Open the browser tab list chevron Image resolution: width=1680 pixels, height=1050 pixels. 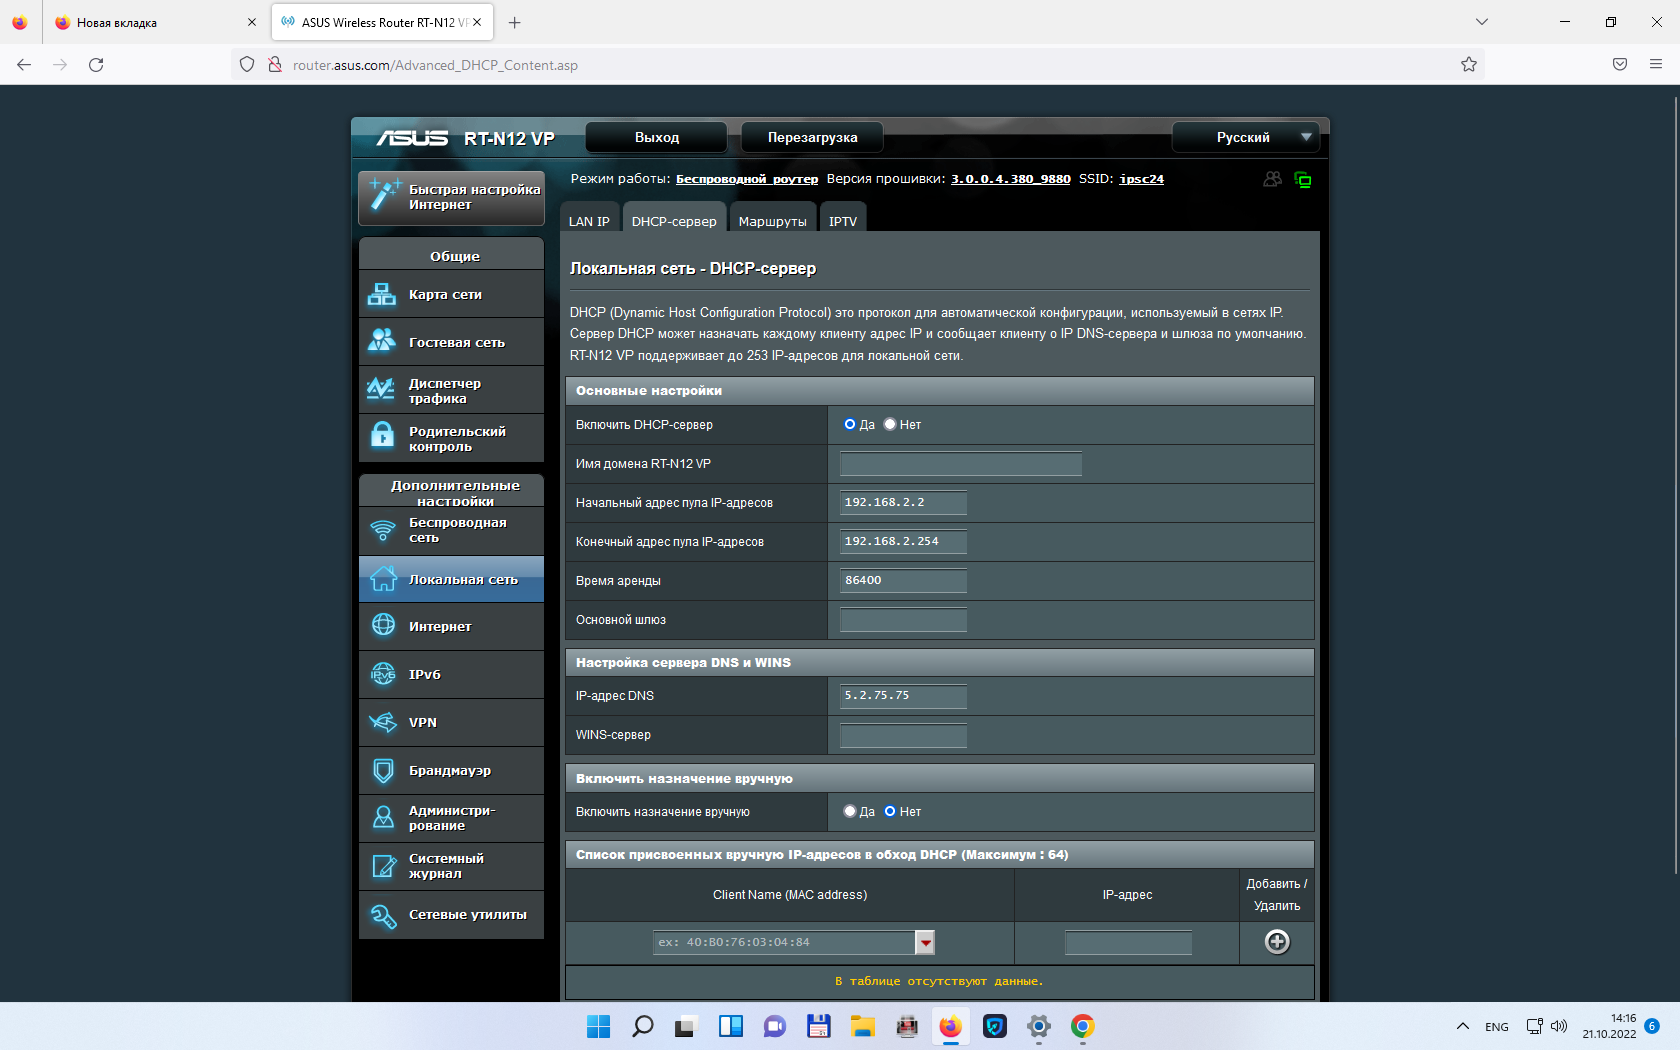[1482, 22]
